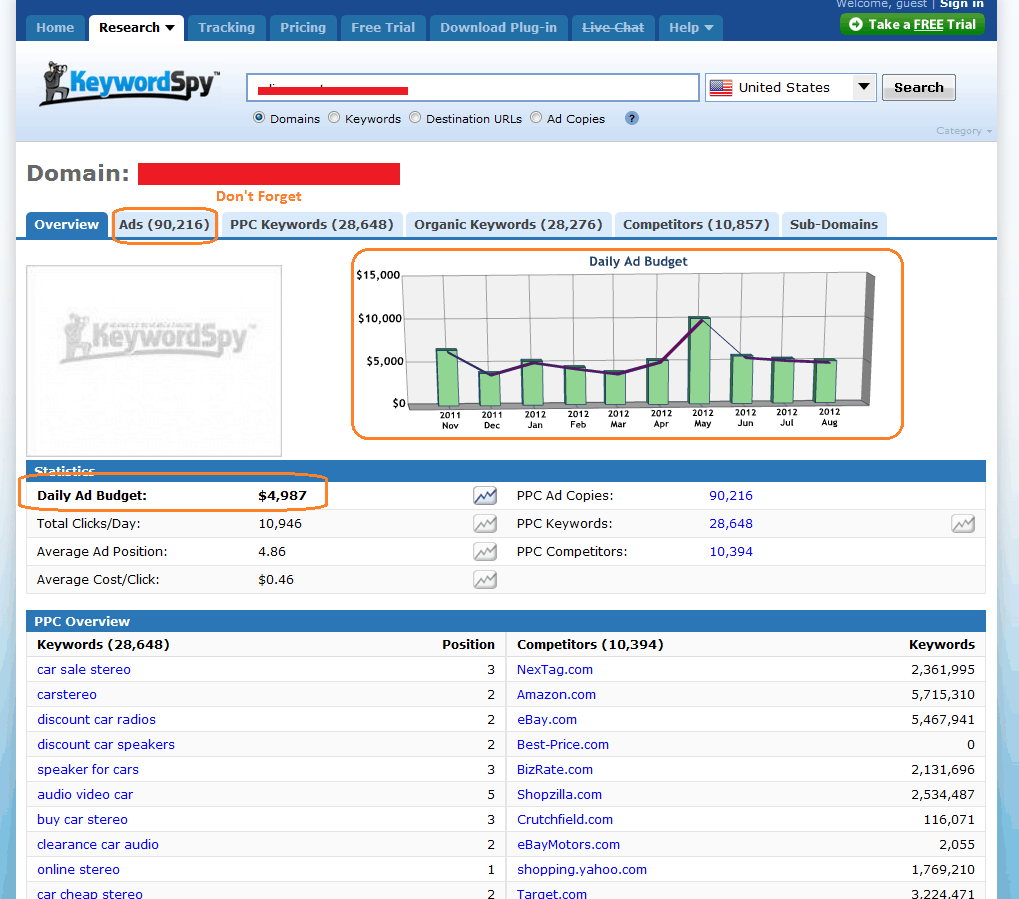This screenshot has height=899, width=1019.
Task: Click the KeywordSpy logo
Action: pyautogui.click(x=129, y=84)
